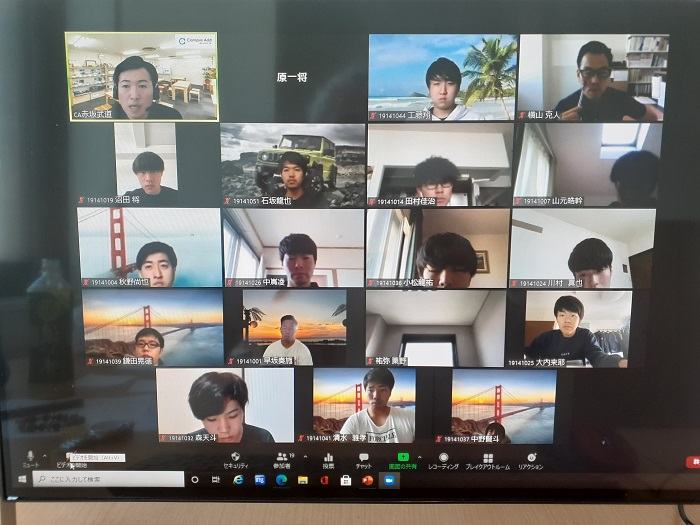Screen dimensions: 700x525
Task: Select the tile labeled 祐弥 栗野
Action: click(436, 328)
